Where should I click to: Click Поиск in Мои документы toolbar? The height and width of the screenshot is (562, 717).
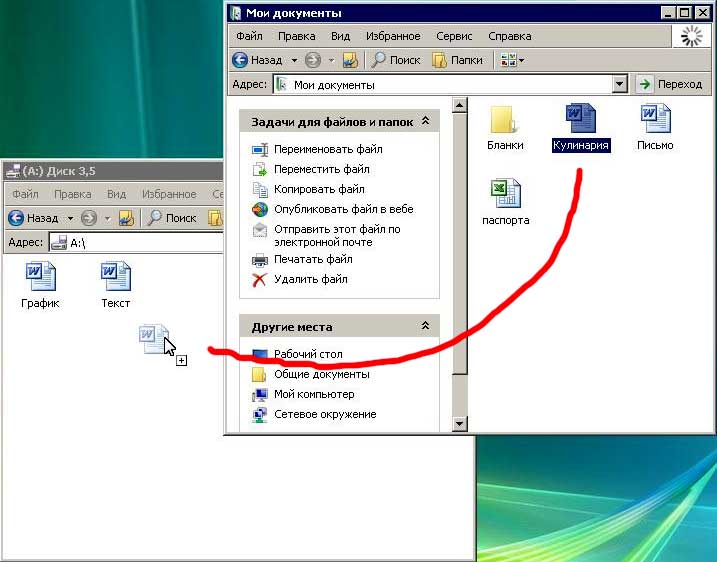point(396,60)
